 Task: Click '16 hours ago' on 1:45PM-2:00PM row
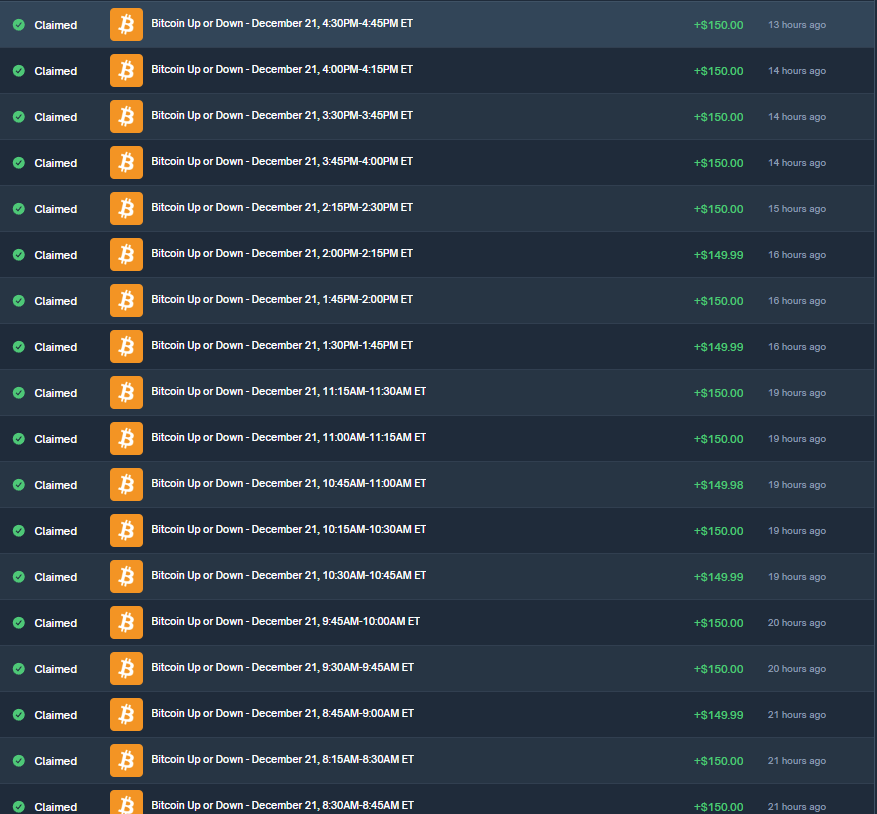797,300
